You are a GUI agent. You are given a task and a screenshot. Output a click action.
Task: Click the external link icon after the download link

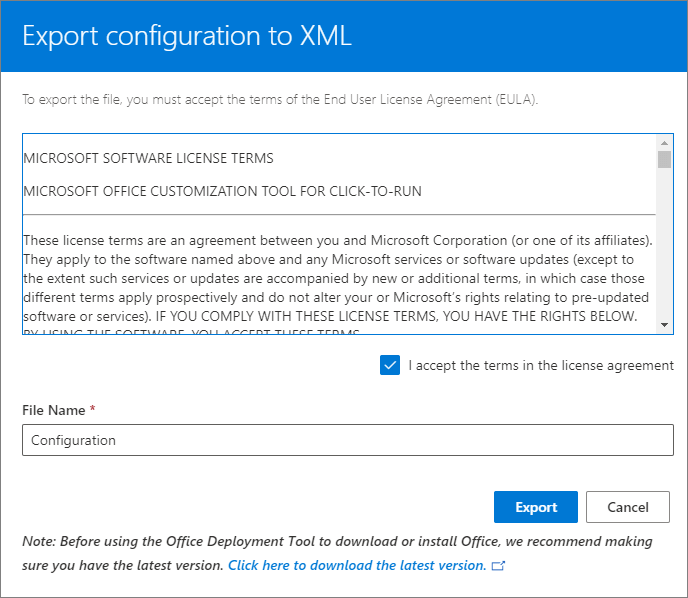click(x=498, y=566)
